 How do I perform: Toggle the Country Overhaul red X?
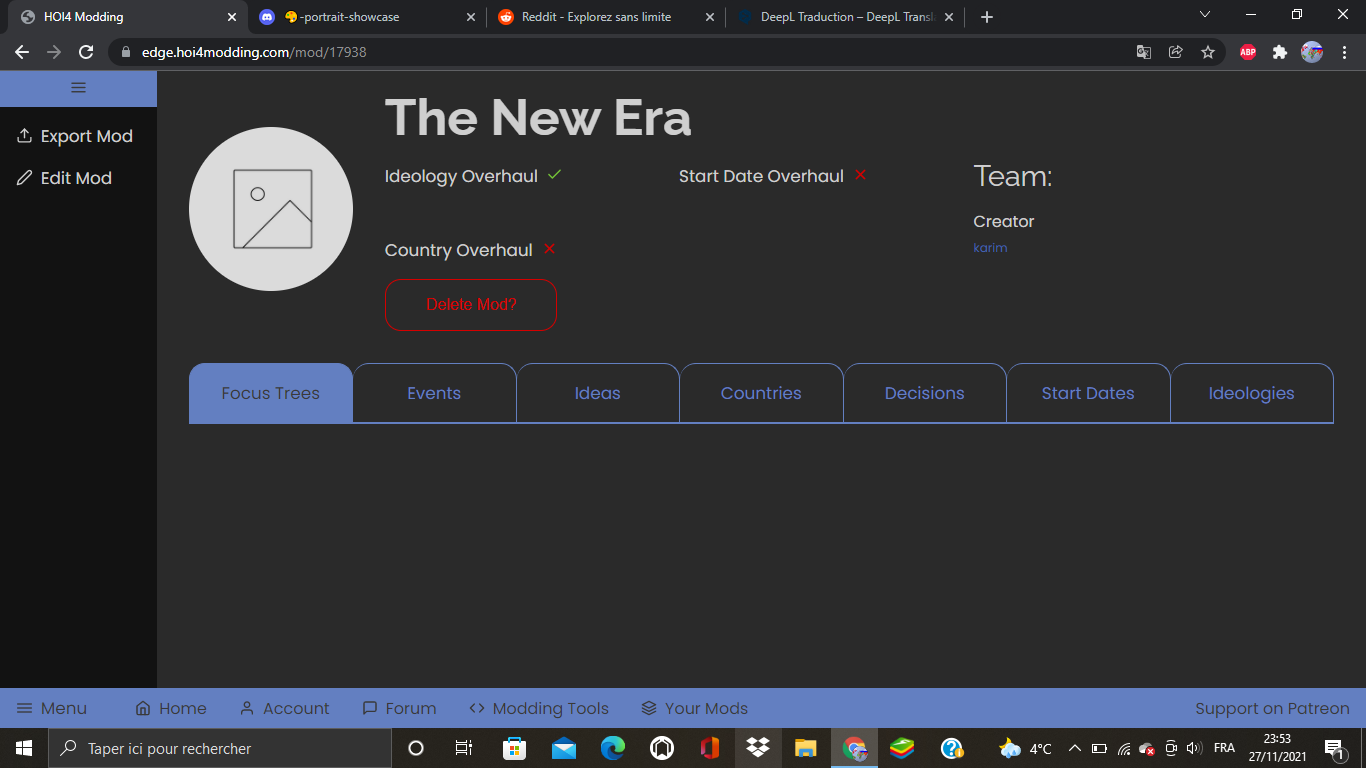point(549,249)
